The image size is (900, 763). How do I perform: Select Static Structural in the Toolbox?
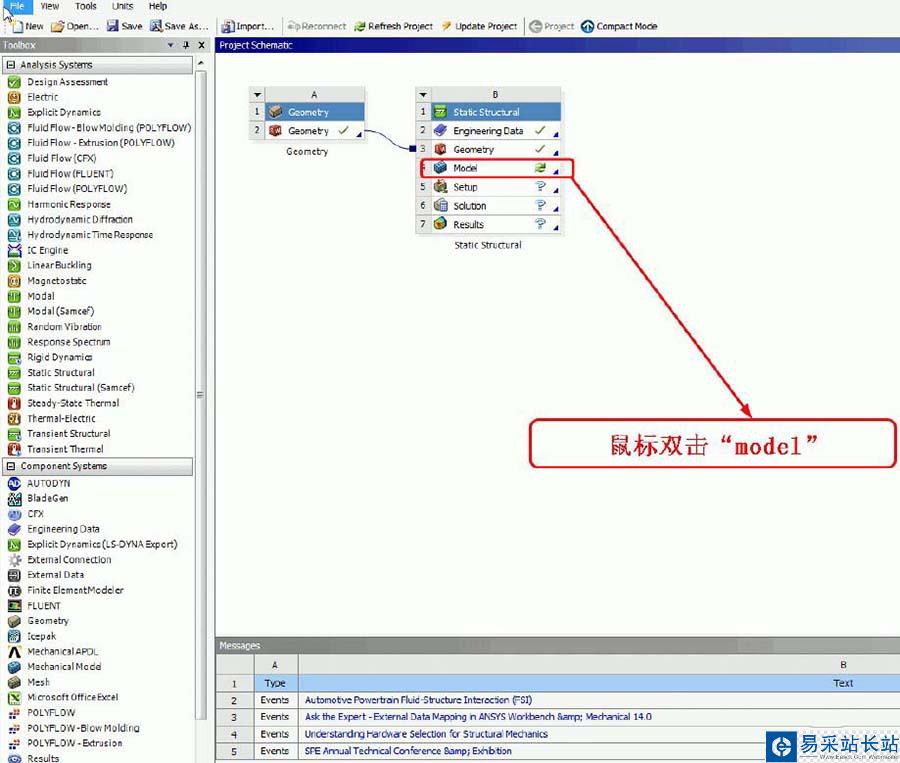pos(61,373)
